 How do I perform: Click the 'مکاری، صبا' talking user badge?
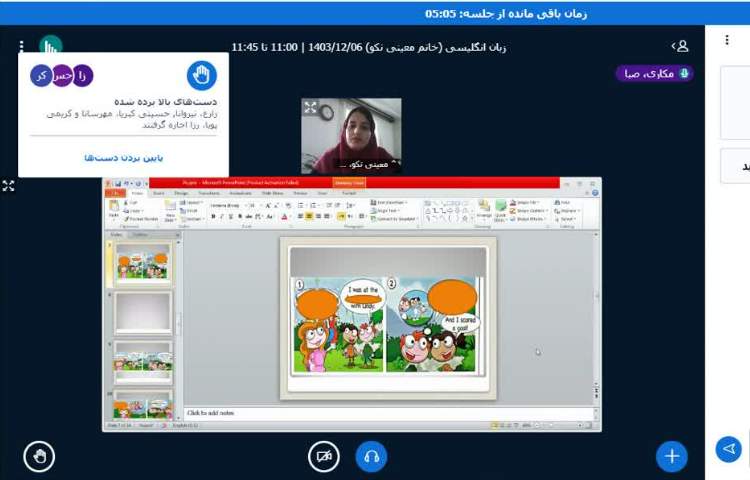pyautogui.click(x=654, y=73)
